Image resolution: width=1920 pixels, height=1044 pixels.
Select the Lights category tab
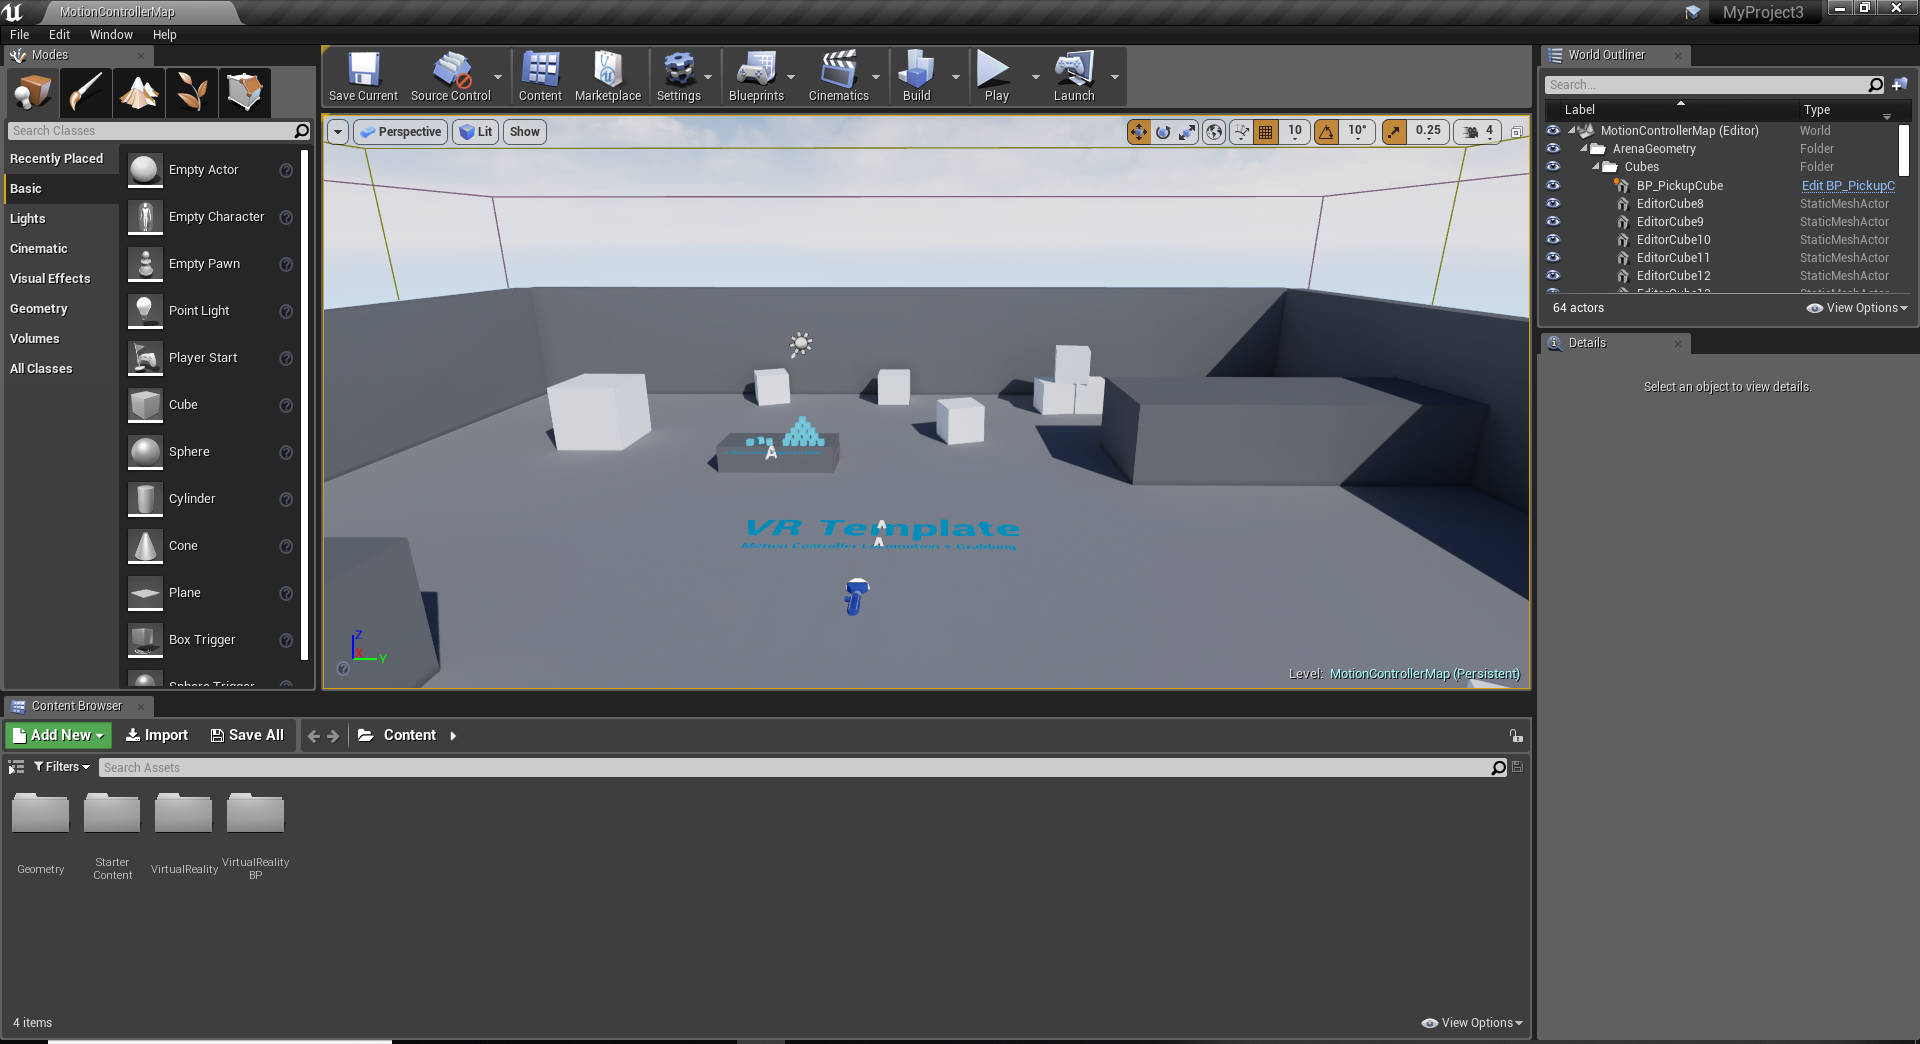61,219
